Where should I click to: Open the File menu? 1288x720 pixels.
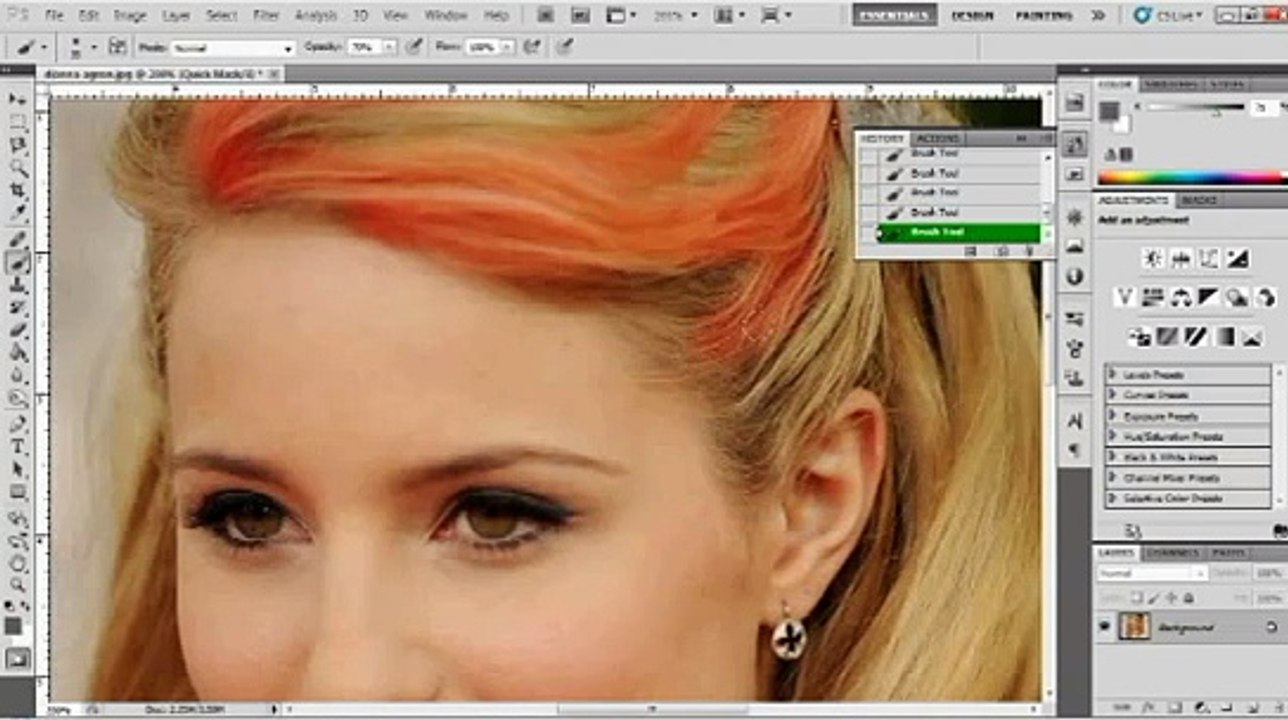tap(54, 16)
